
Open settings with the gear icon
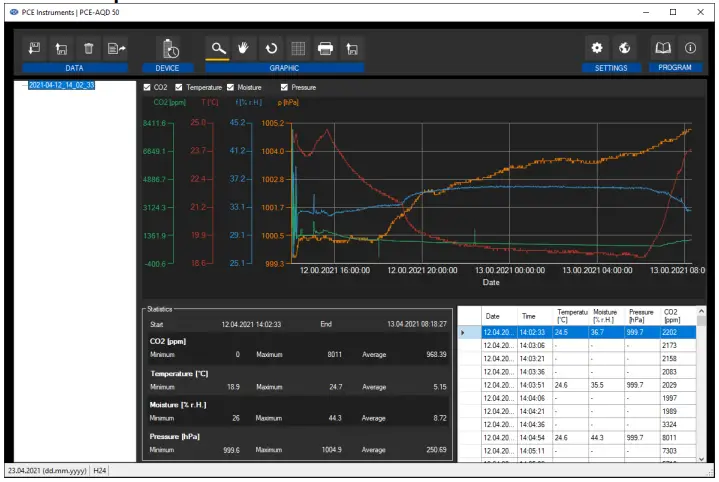coord(597,48)
